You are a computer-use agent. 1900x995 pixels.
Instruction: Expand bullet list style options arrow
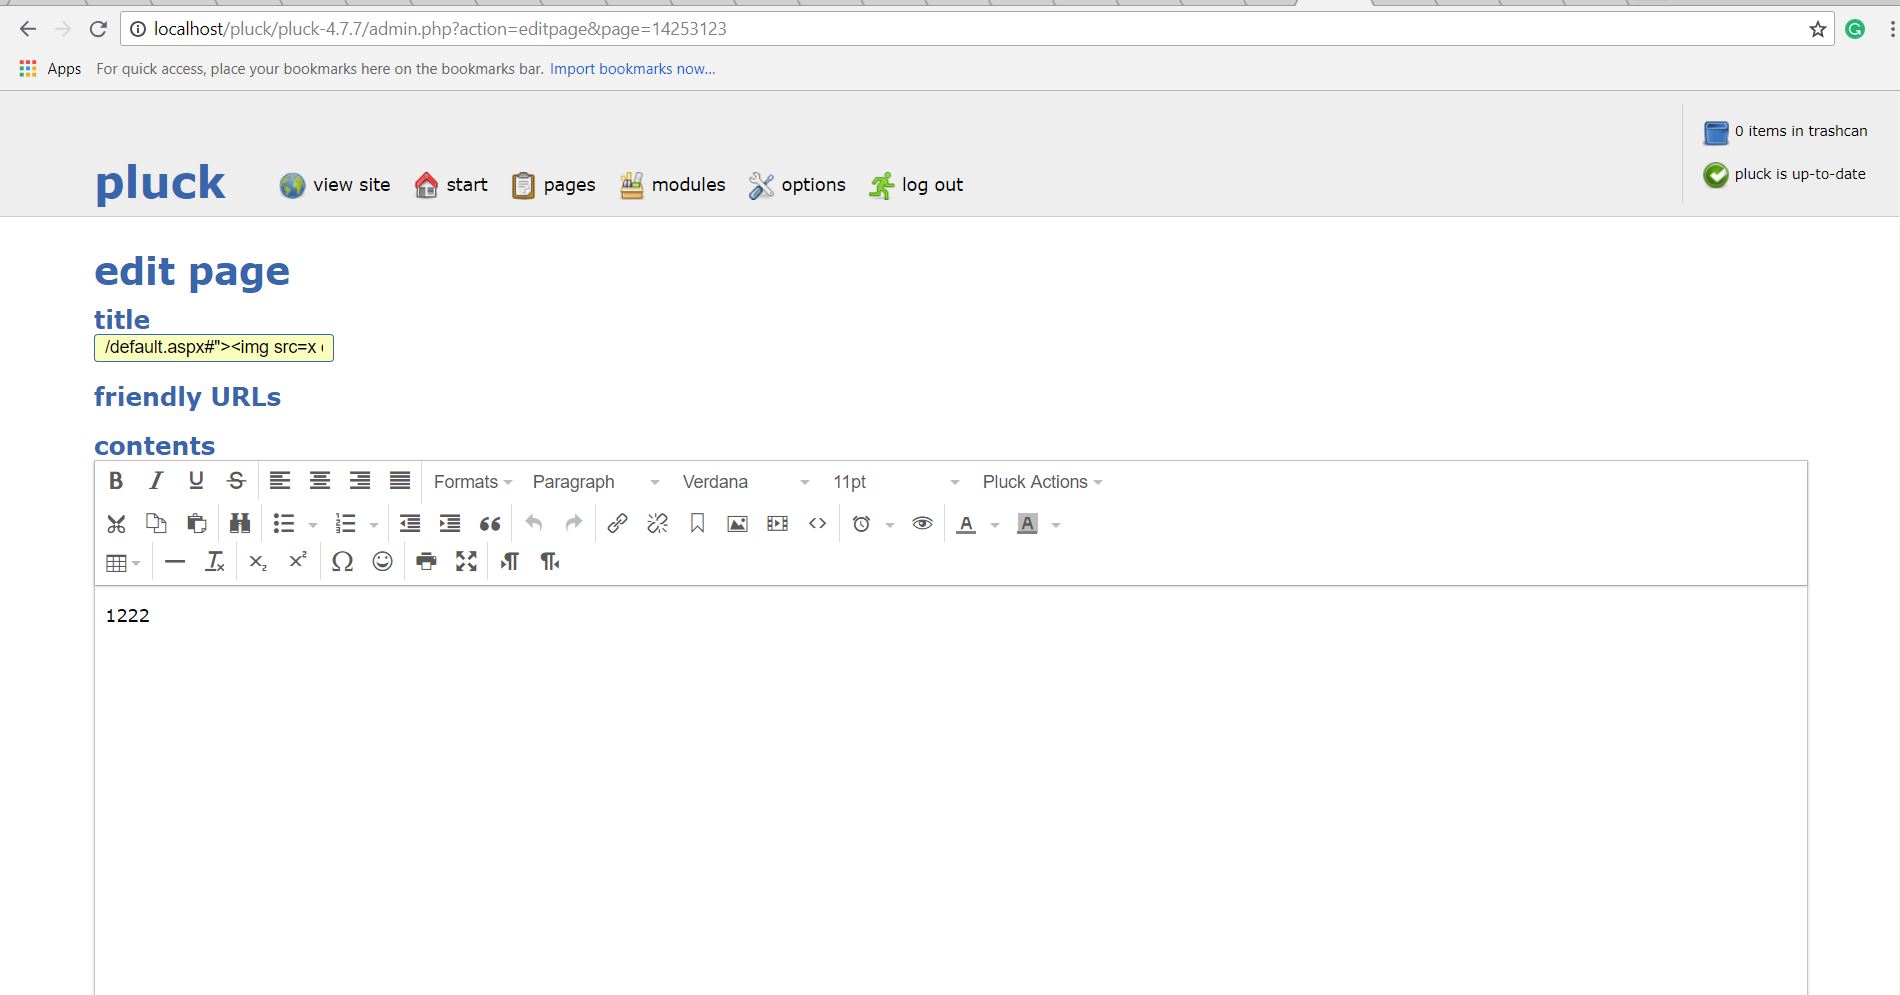point(313,524)
